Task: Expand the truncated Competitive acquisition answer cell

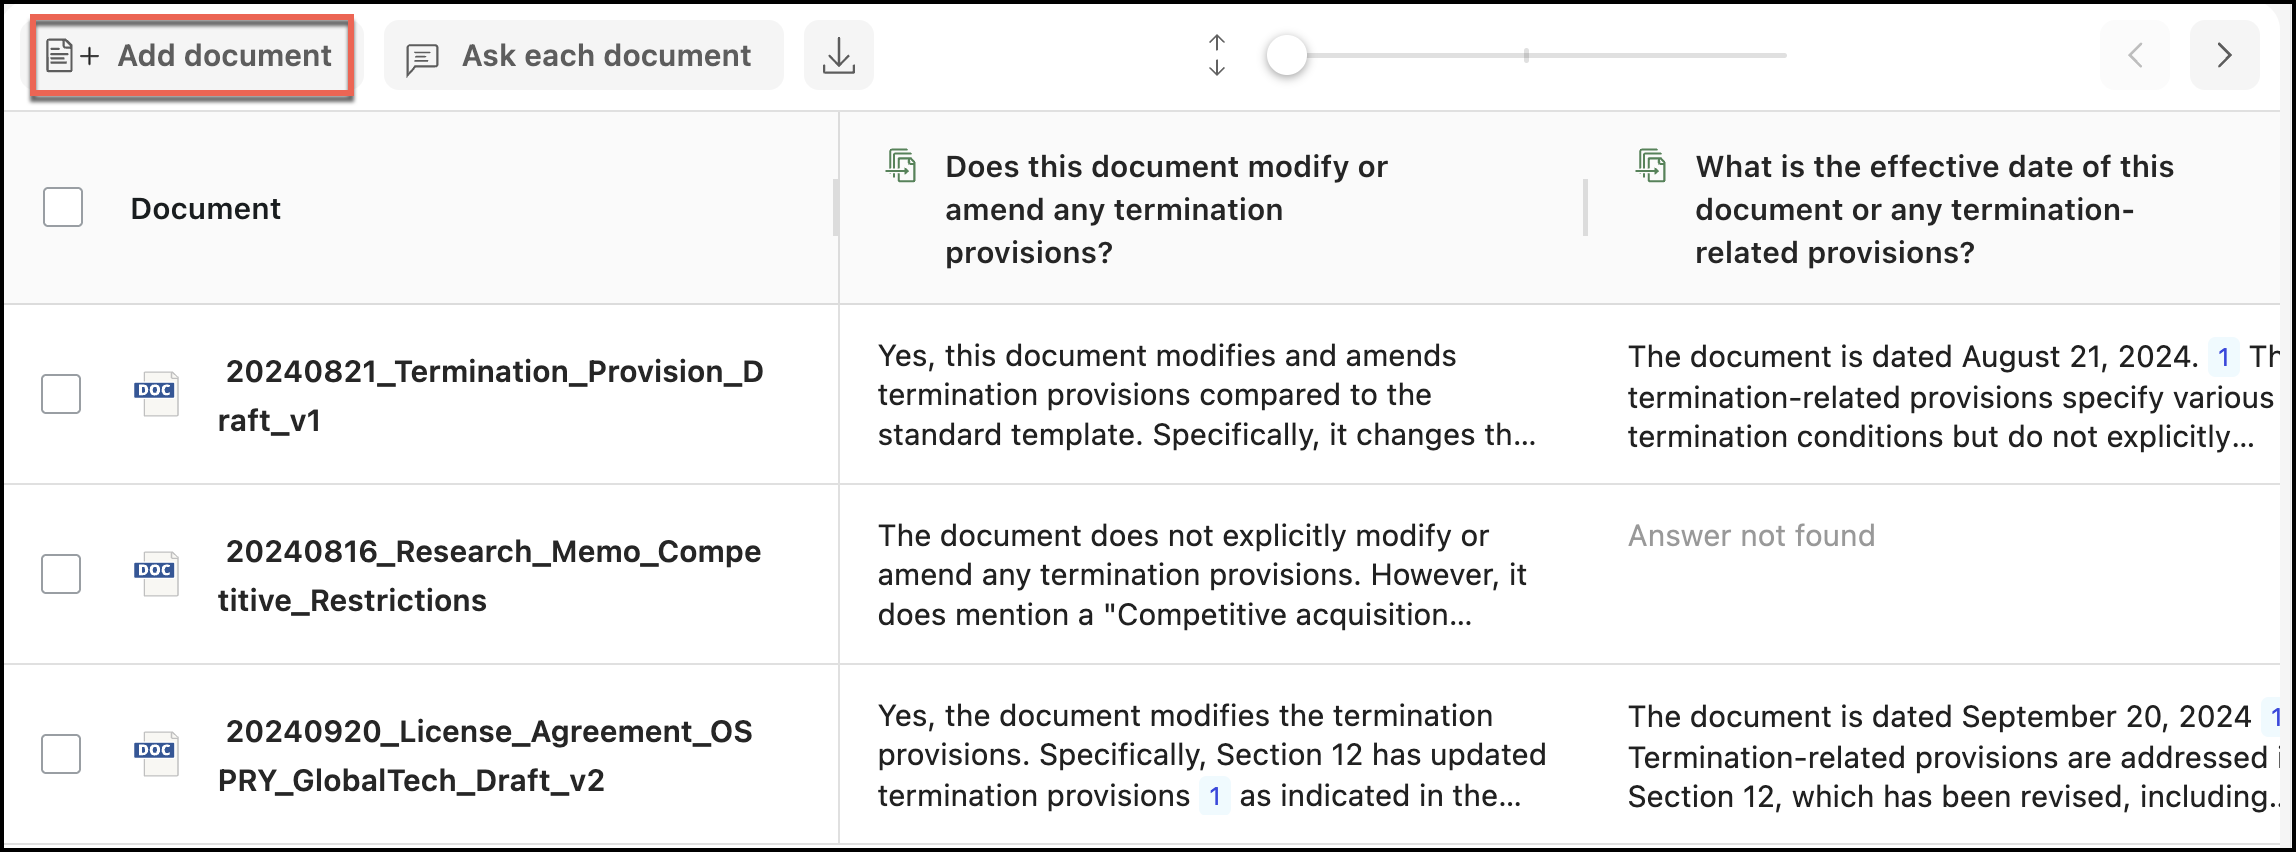Action: coord(1200,575)
